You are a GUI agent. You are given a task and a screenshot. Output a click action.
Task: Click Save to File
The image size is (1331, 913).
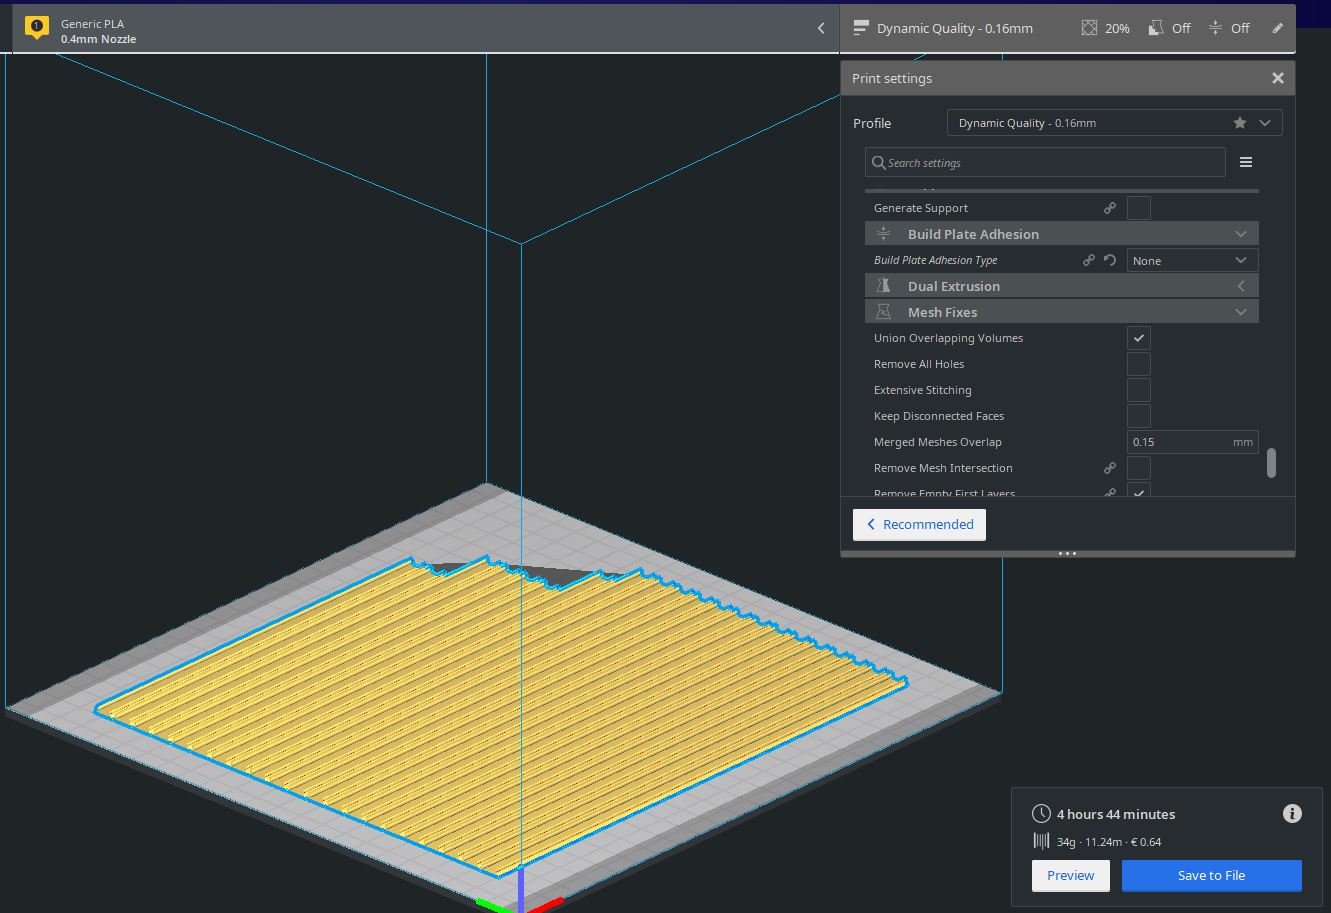pos(1211,875)
